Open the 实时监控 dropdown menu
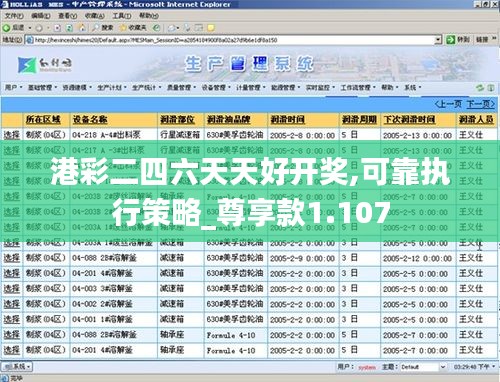This screenshot has height=382, width=500. (320, 88)
